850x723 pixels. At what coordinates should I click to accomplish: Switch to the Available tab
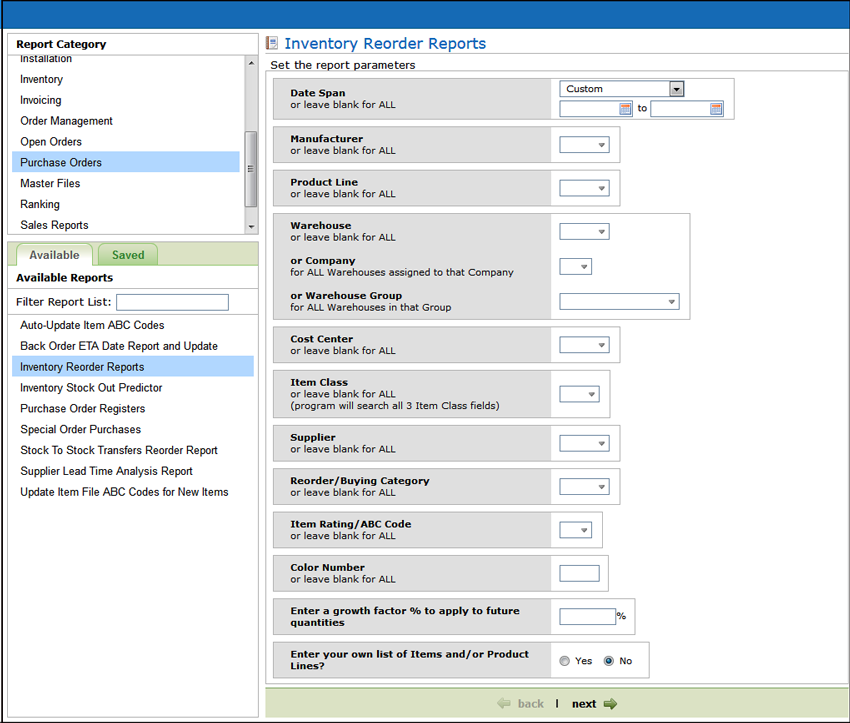click(x=54, y=255)
